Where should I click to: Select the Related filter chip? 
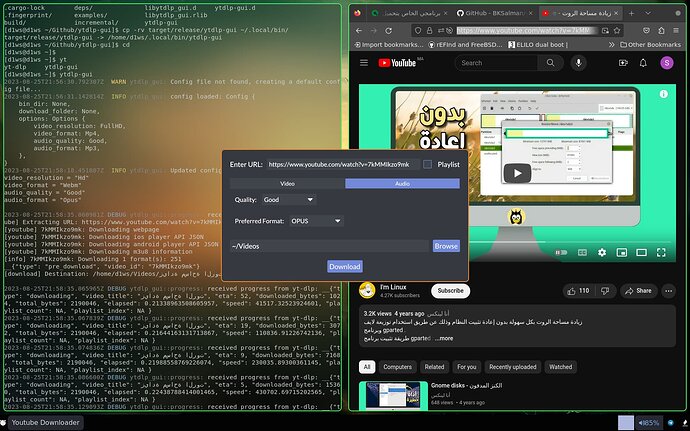[434, 367]
